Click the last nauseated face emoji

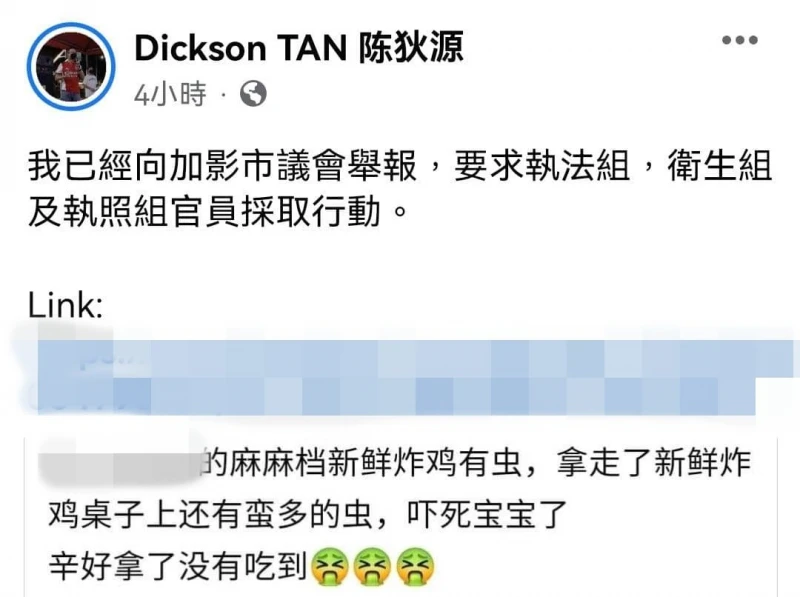pyautogui.click(x=415, y=566)
